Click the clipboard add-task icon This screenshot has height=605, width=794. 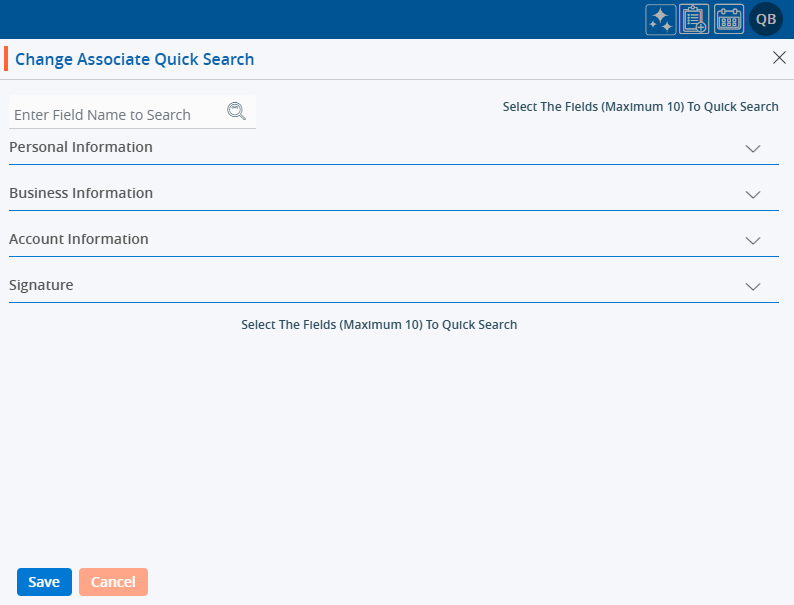click(694, 20)
